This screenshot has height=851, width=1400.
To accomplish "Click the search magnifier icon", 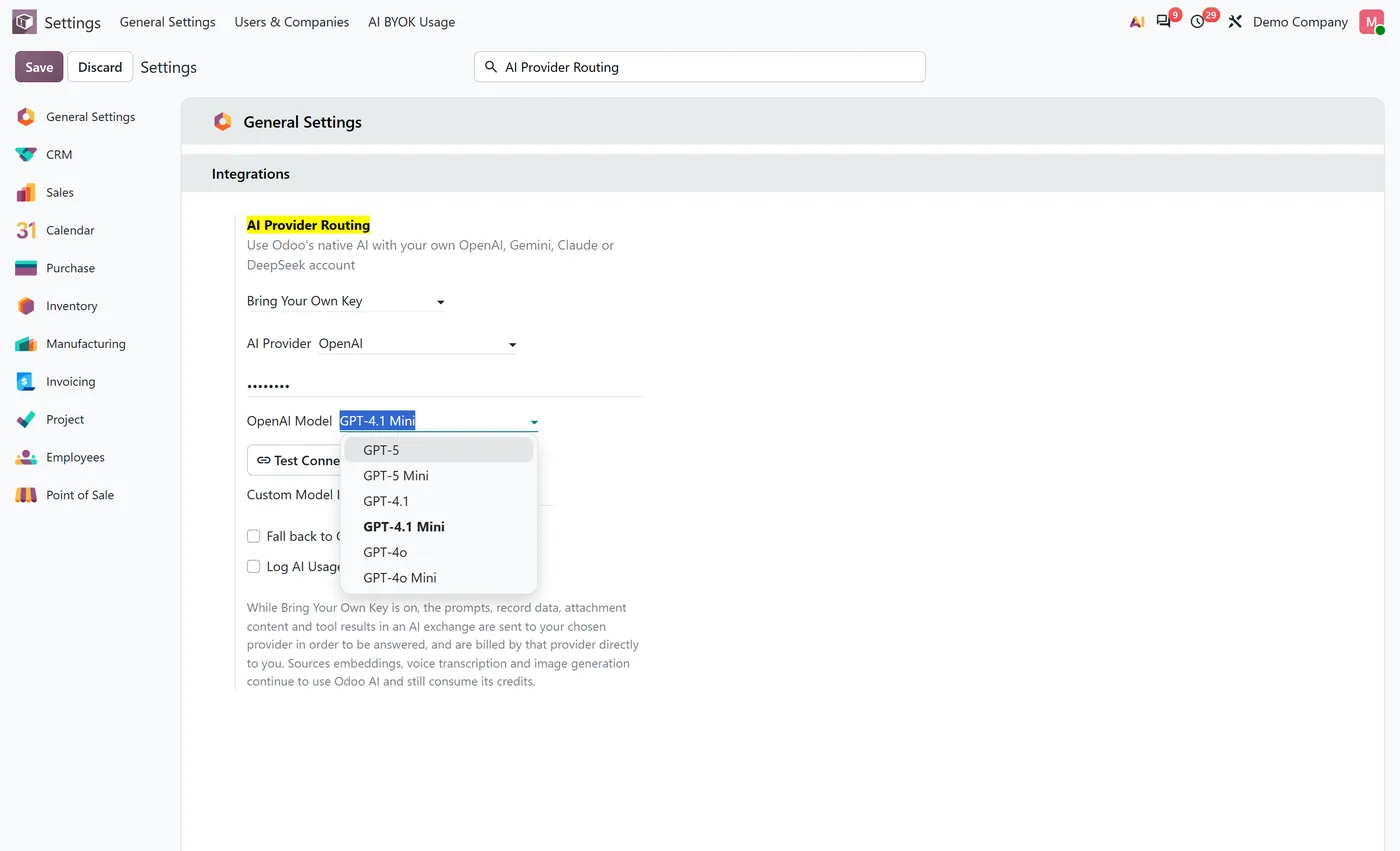I will (x=491, y=67).
